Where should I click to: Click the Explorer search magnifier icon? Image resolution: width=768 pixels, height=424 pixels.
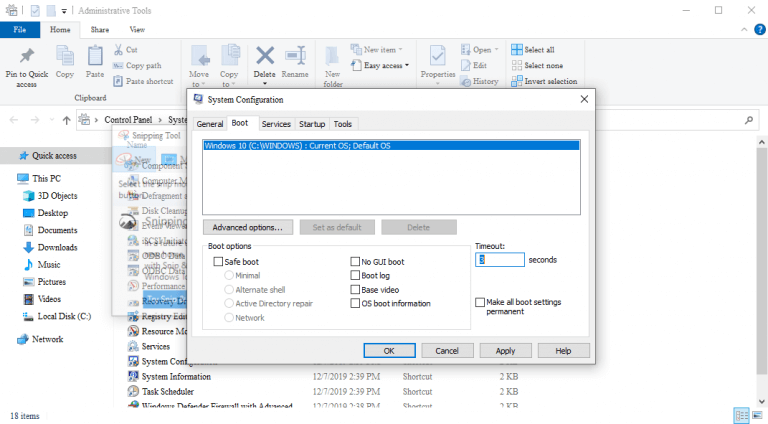click(x=749, y=119)
